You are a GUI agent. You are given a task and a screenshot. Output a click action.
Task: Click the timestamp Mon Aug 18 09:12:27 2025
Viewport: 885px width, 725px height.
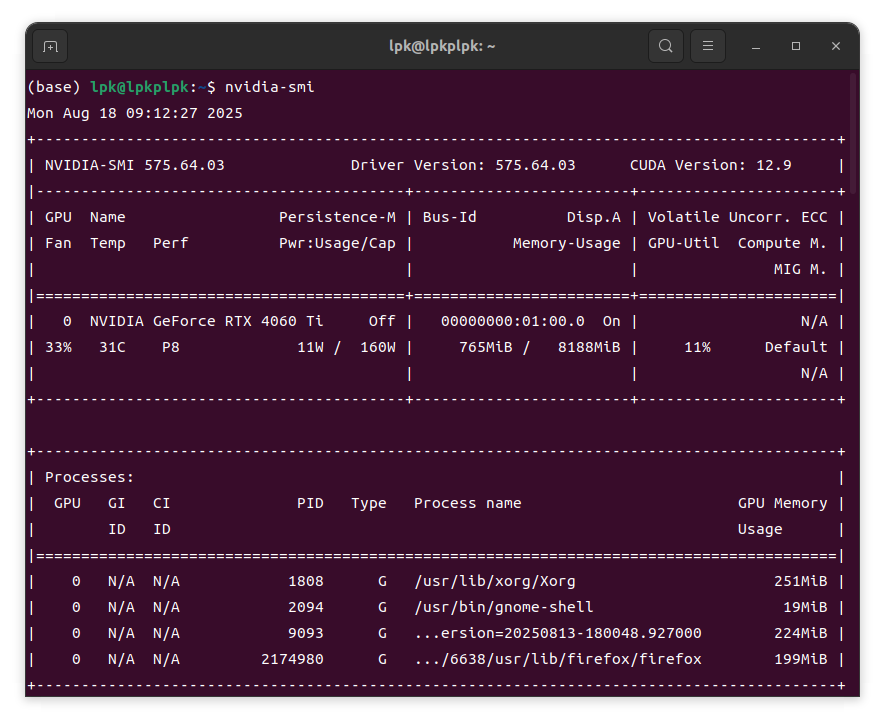tap(135, 113)
